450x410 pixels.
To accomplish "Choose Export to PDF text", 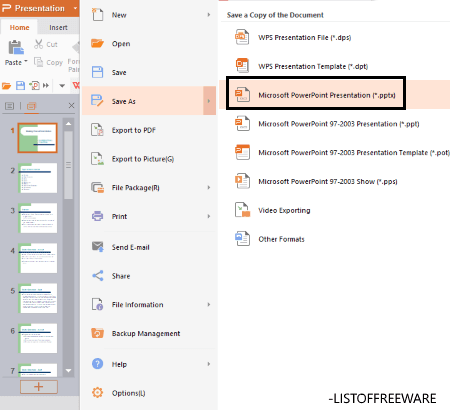I will pyautogui.click(x=134, y=130).
